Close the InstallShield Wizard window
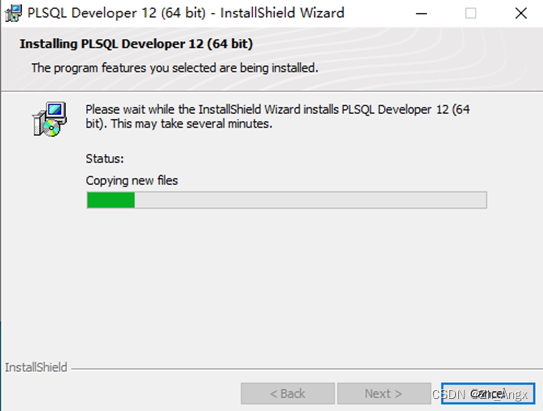This screenshot has height=411, width=543. (x=520, y=14)
